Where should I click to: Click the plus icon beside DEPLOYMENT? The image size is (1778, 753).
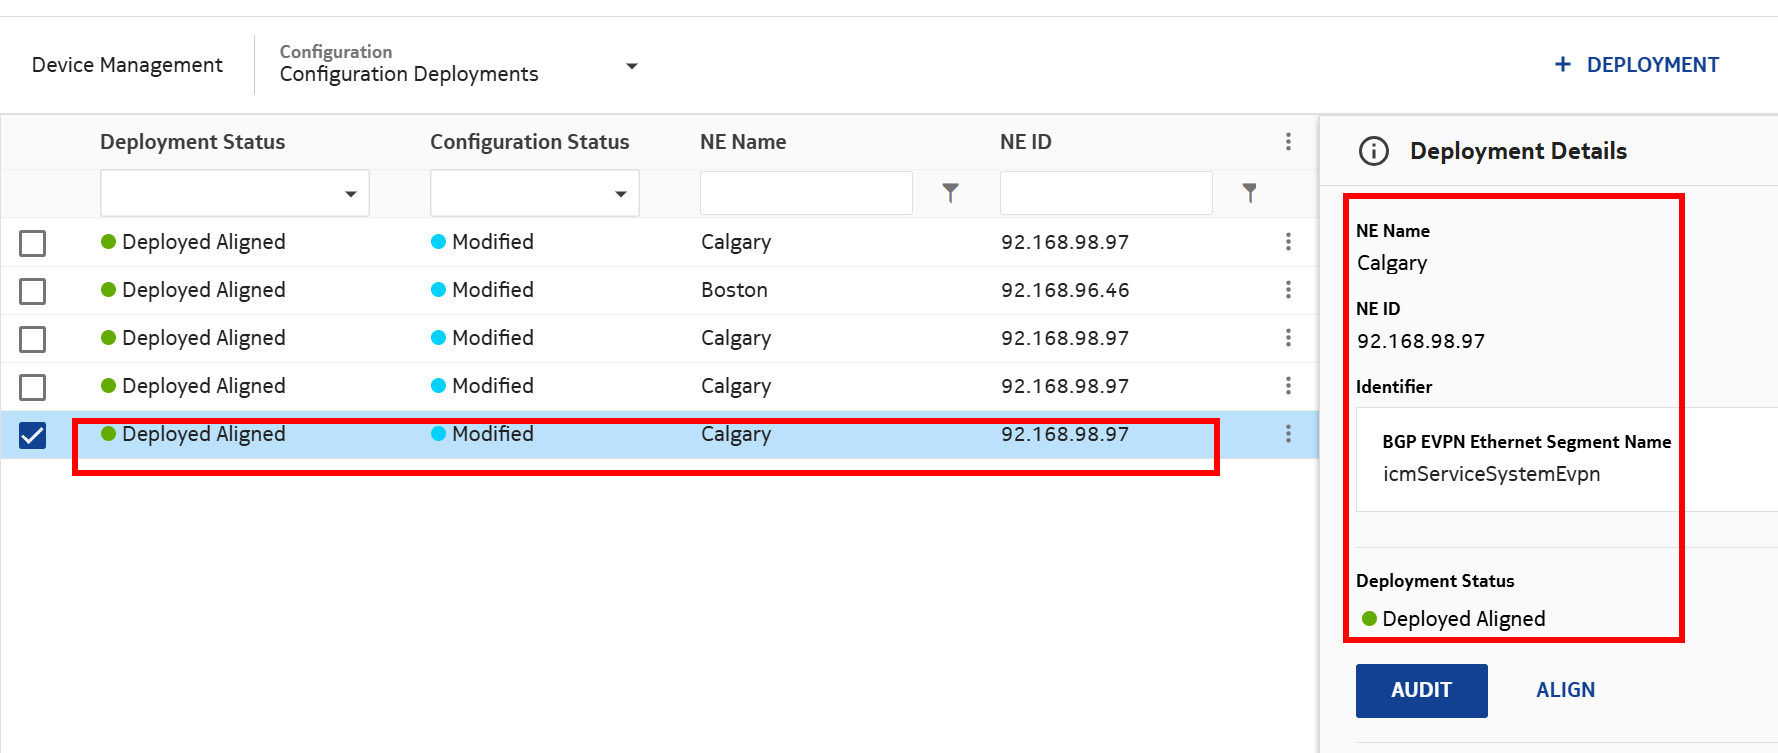point(1563,65)
